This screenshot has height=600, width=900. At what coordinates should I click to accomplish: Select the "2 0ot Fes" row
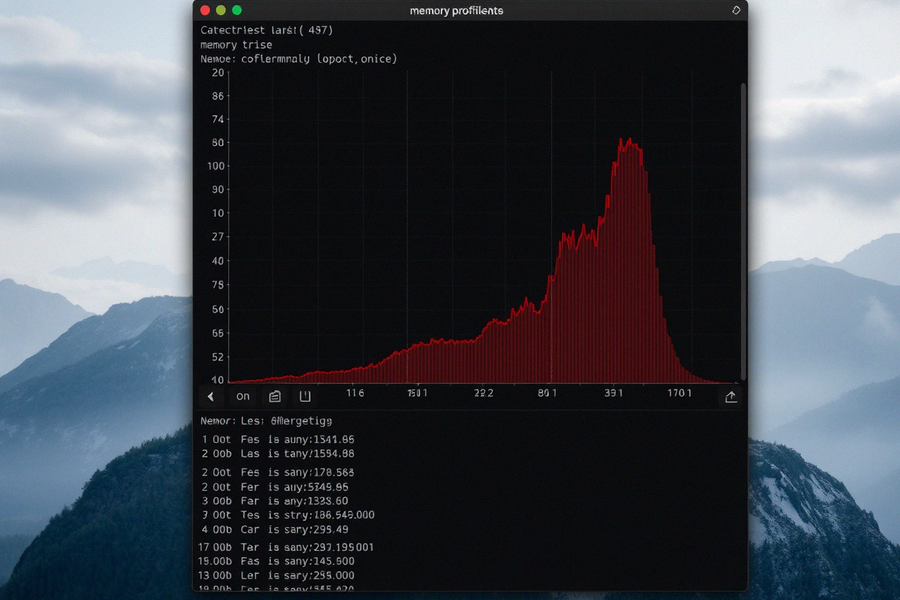pos(278,473)
